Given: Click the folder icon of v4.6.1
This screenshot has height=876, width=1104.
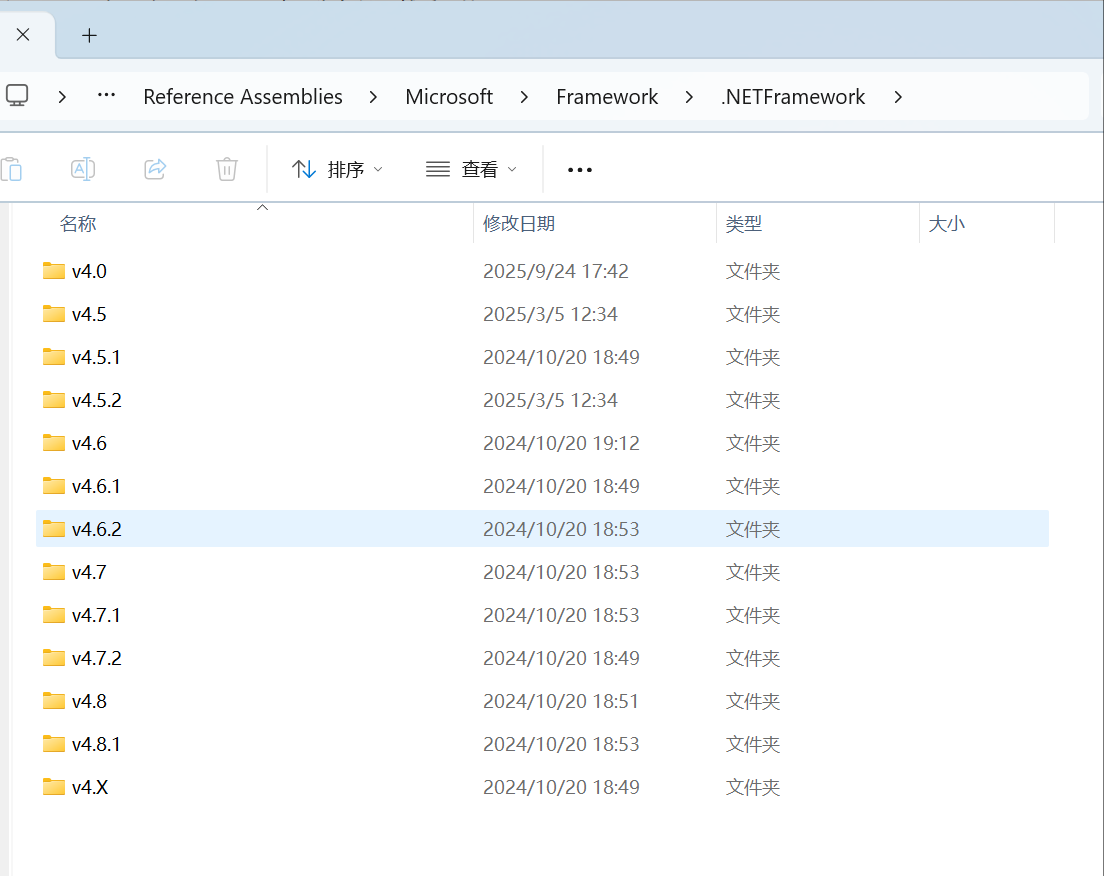Looking at the screenshot, I should [54, 485].
